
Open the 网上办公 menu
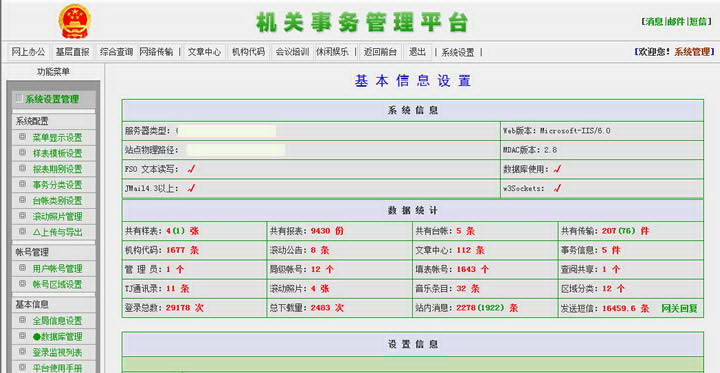28,52
